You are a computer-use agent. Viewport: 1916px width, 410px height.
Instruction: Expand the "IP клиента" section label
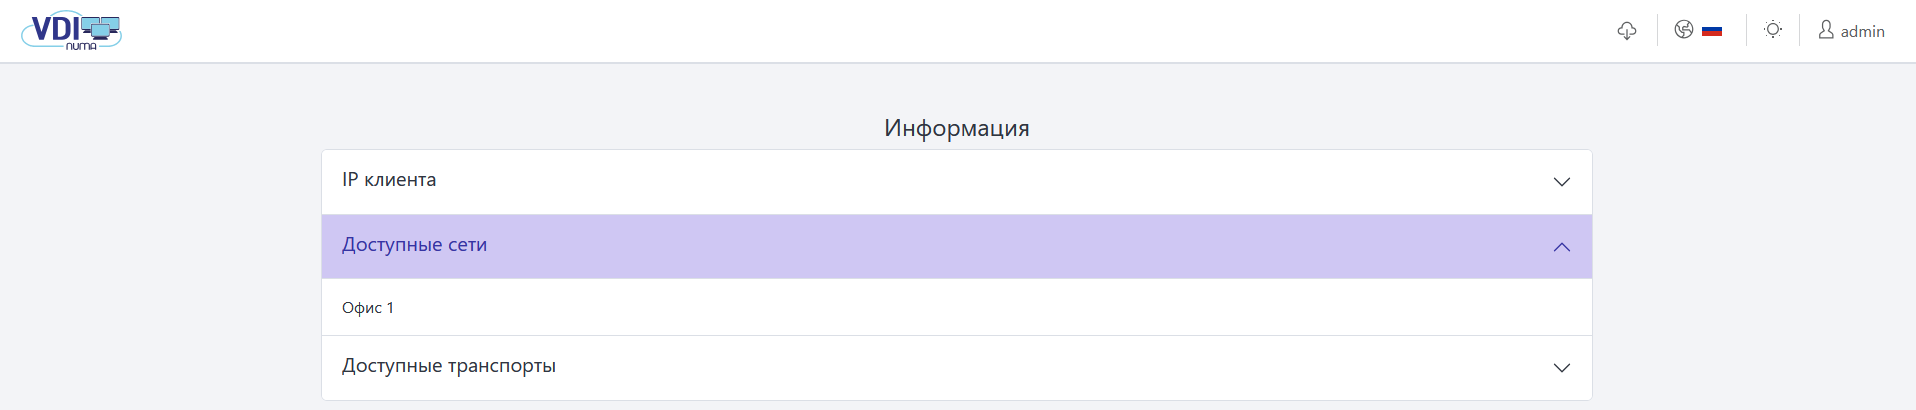[389, 180]
